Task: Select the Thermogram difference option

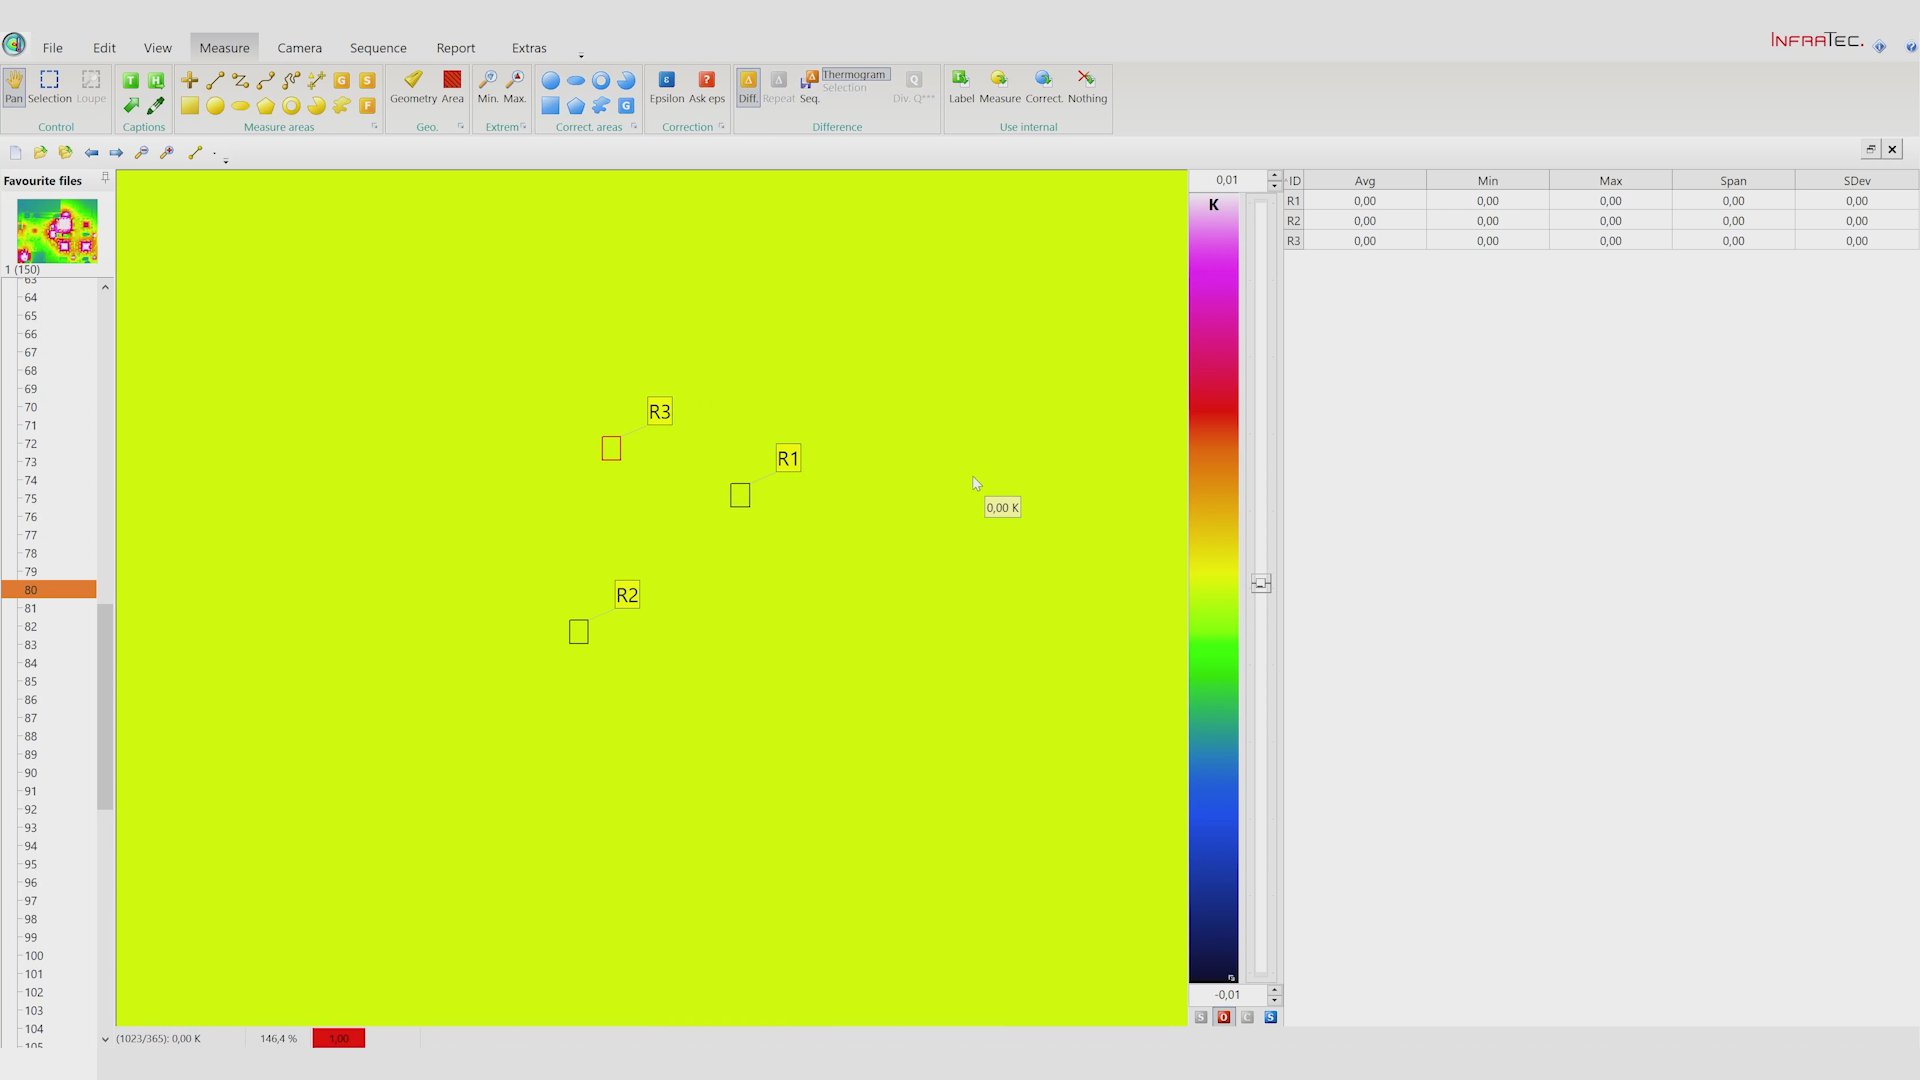Action: click(854, 75)
